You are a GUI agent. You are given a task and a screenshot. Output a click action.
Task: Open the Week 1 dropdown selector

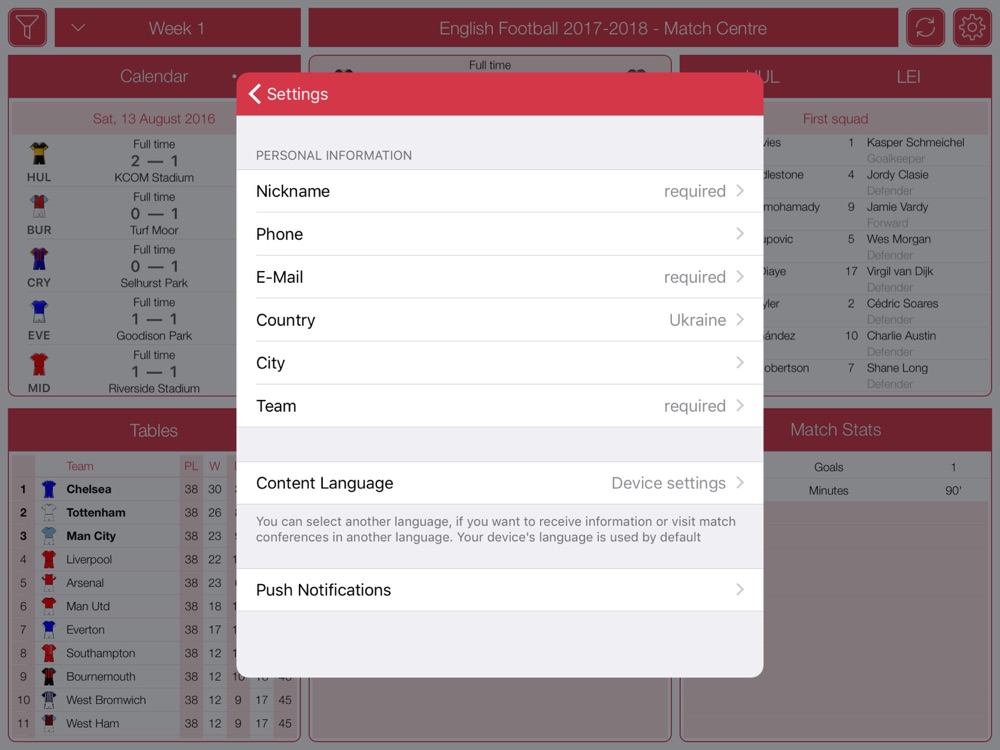coord(177,27)
